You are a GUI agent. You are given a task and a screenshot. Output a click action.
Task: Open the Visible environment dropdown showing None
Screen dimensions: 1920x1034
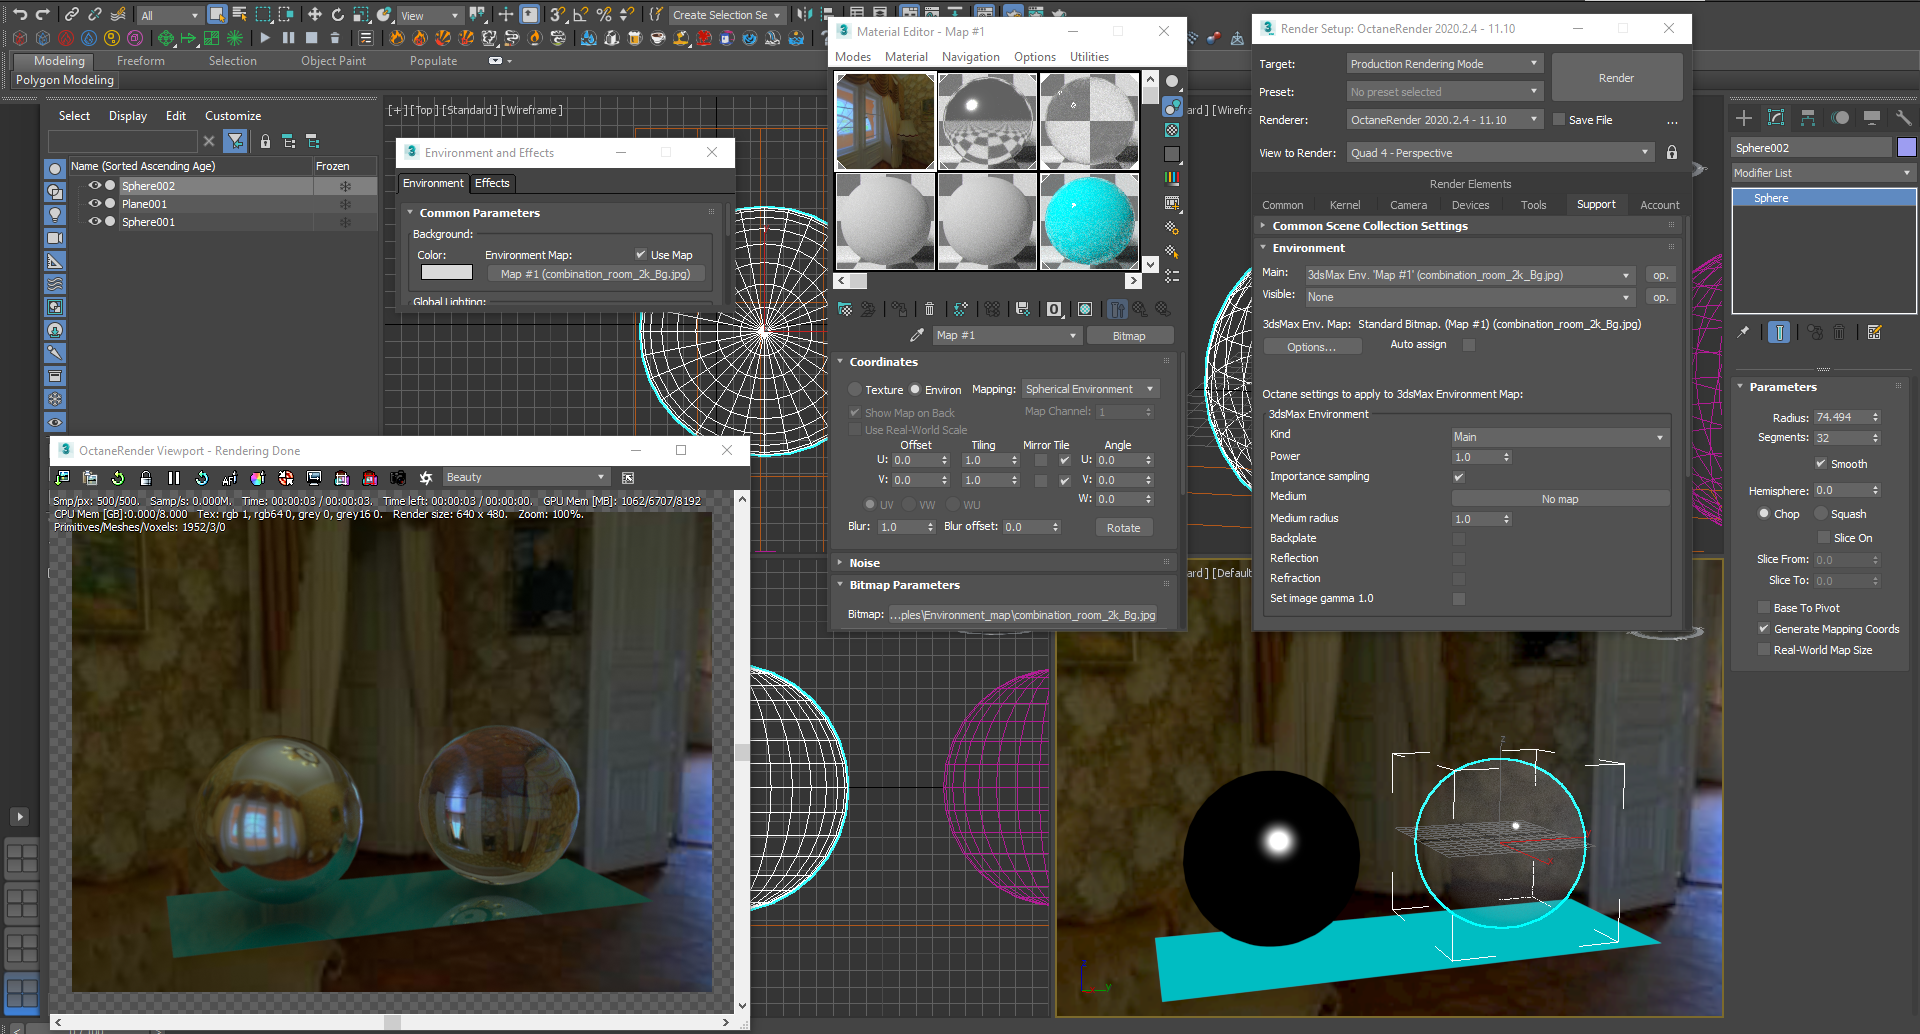point(1470,297)
